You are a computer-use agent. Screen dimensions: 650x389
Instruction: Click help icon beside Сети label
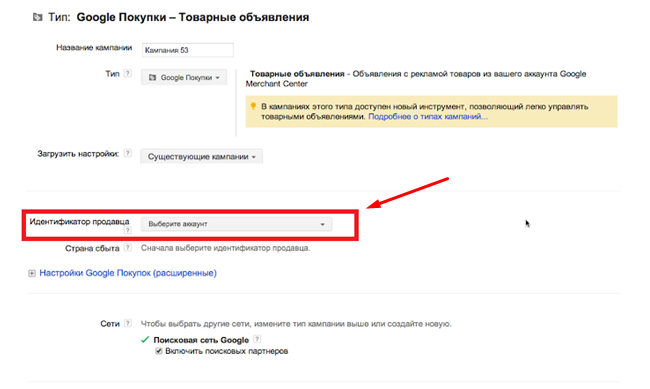coord(128,323)
